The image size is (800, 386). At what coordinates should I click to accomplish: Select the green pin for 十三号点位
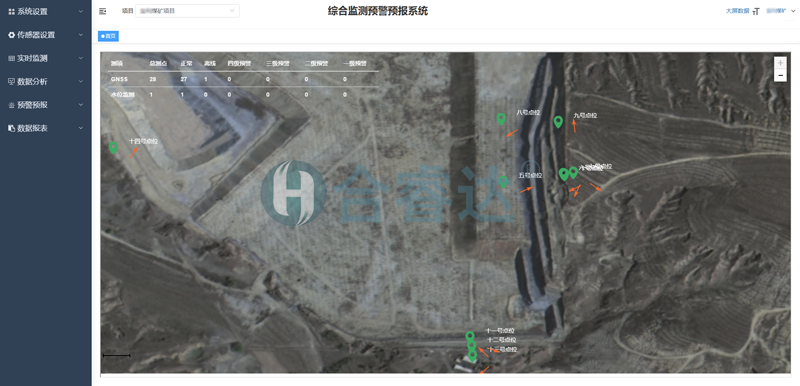pyautogui.click(x=472, y=355)
